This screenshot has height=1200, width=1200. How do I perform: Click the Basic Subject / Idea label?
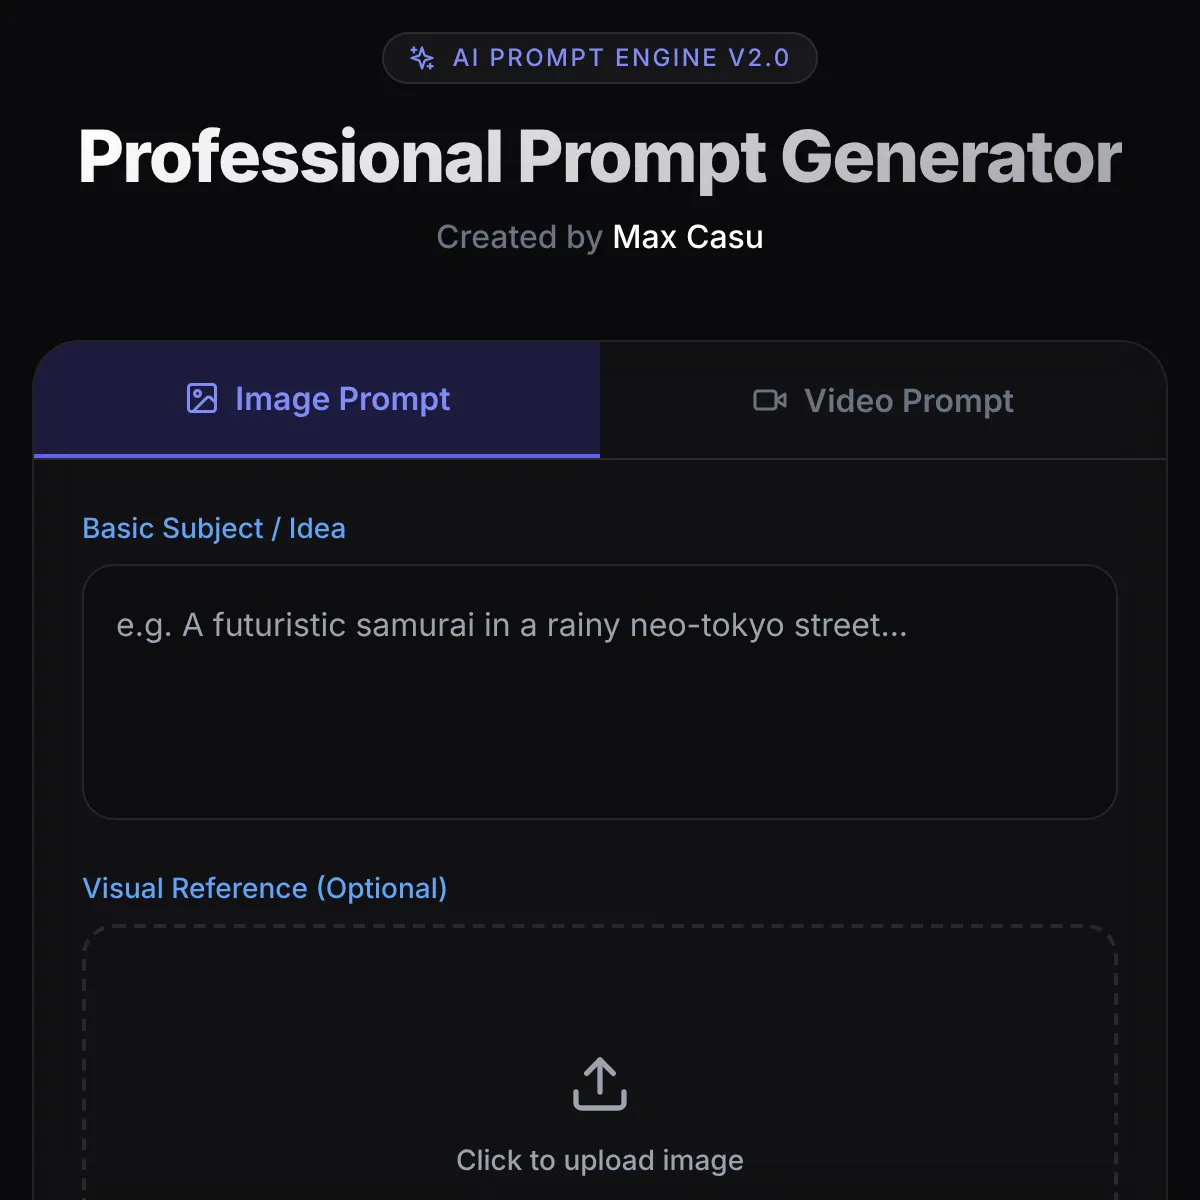point(214,528)
